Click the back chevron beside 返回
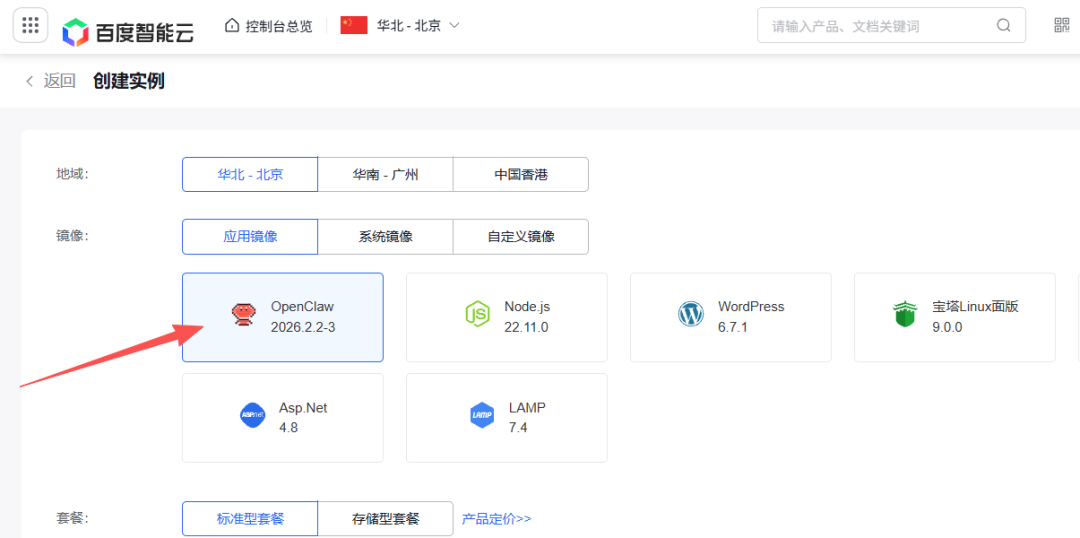The image size is (1080, 538). 30,81
